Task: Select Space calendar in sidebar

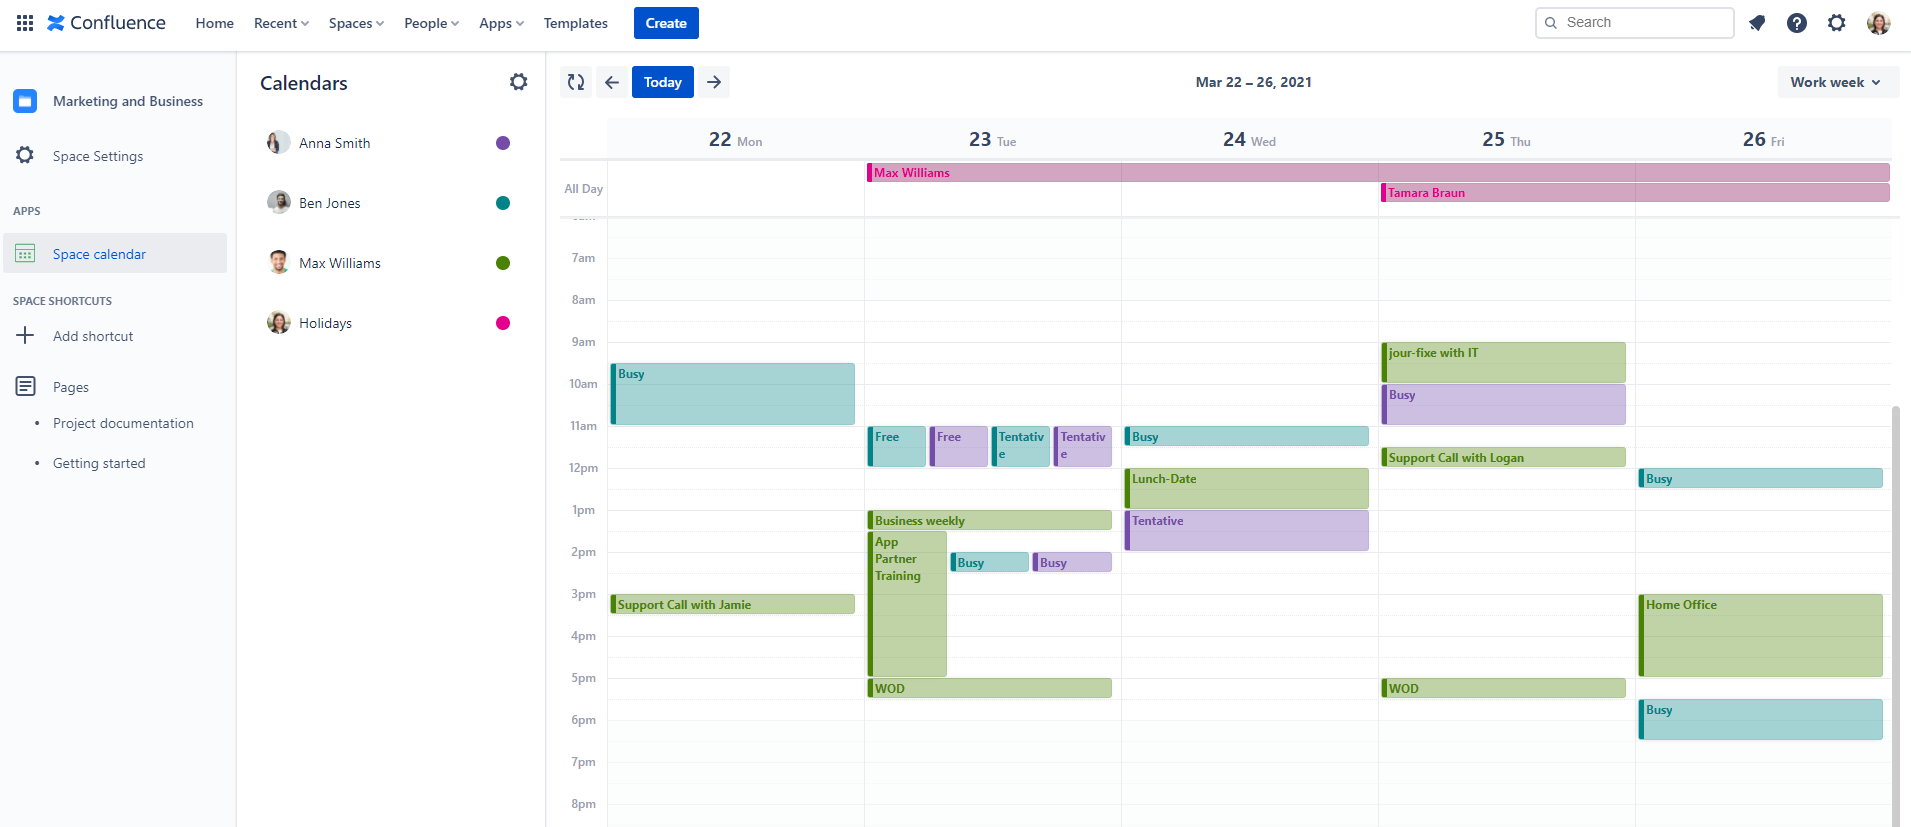Action: click(x=99, y=254)
